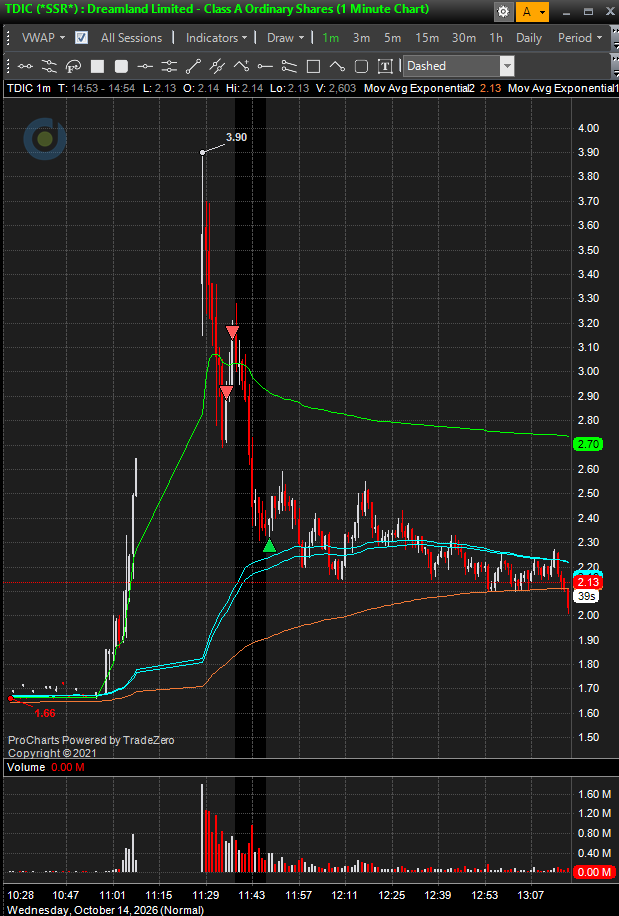Screen dimensions: 619x916
Task: Click the V: 2,603 volume readout
Action: pos(335,88)
